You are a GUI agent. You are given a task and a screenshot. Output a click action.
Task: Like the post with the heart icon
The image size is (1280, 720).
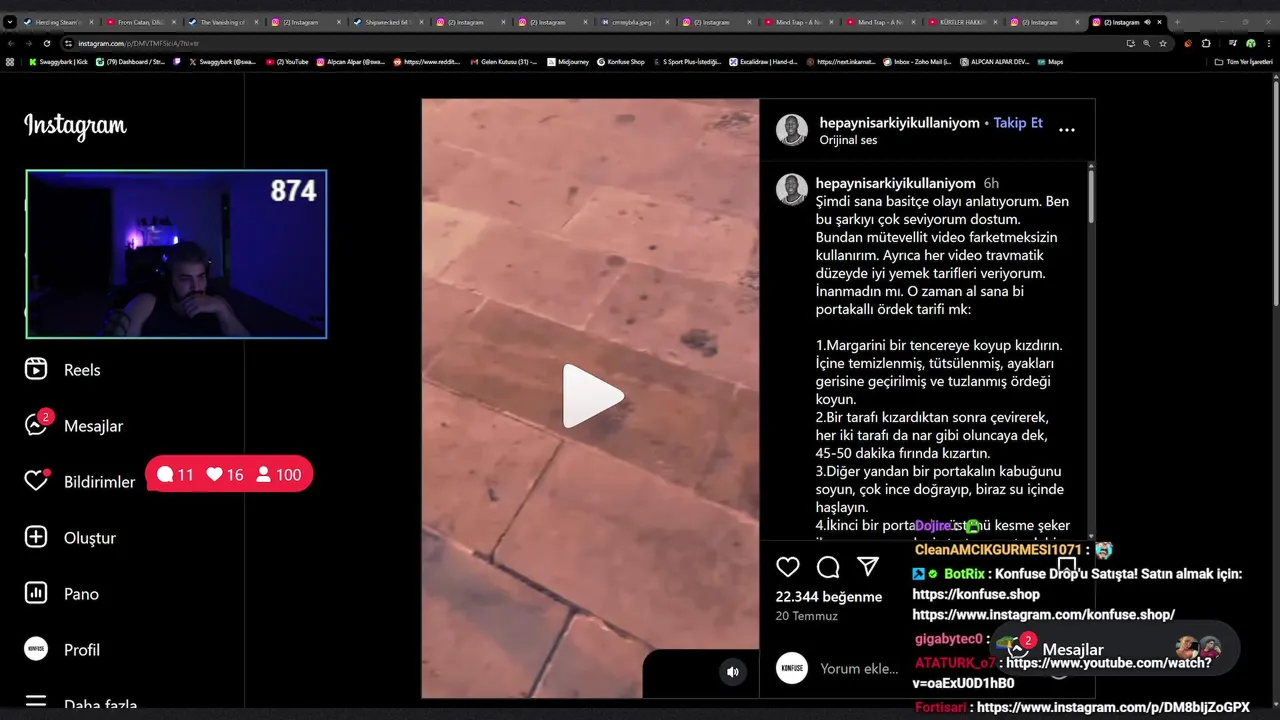coord(788,567)
